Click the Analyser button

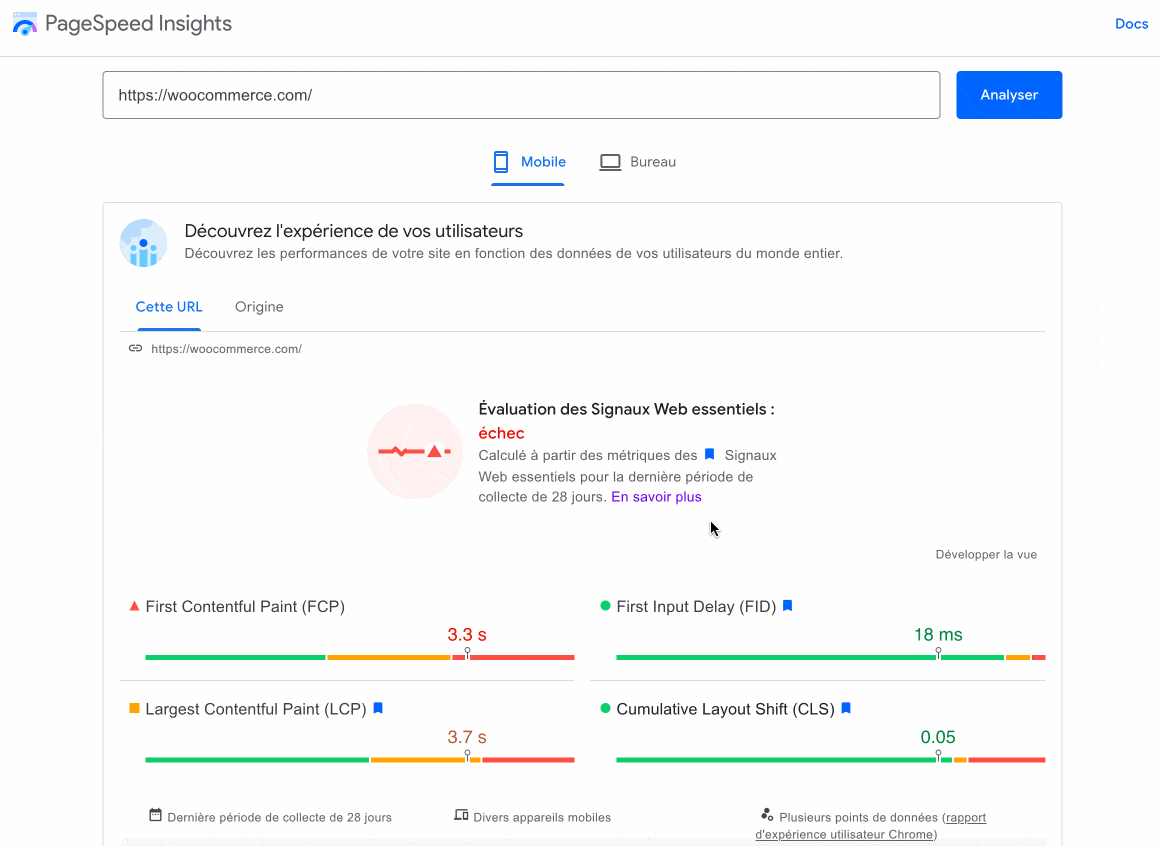[x=1008, y=95]
